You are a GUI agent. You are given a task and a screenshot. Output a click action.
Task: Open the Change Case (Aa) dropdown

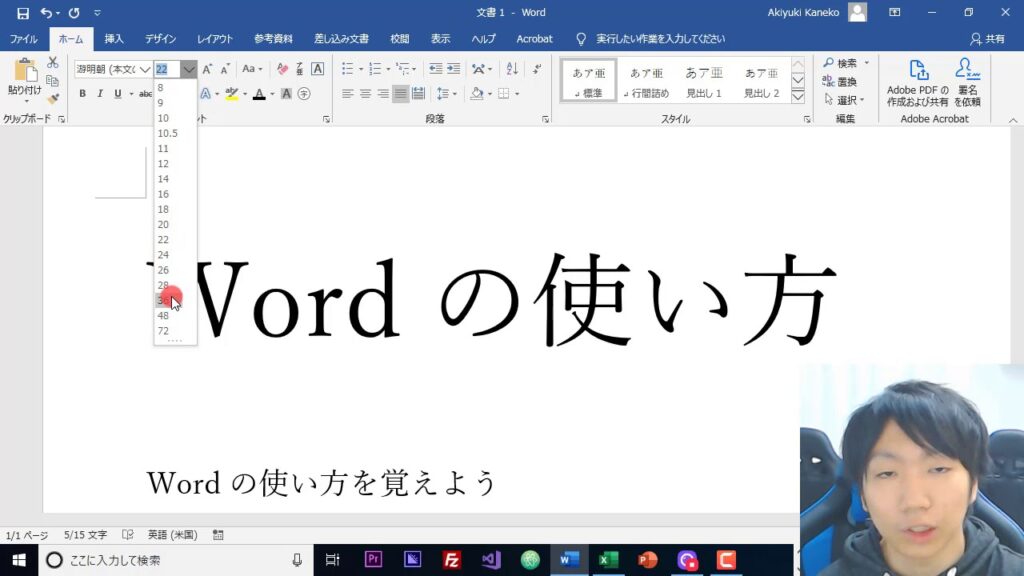click(x=251, y=69)
